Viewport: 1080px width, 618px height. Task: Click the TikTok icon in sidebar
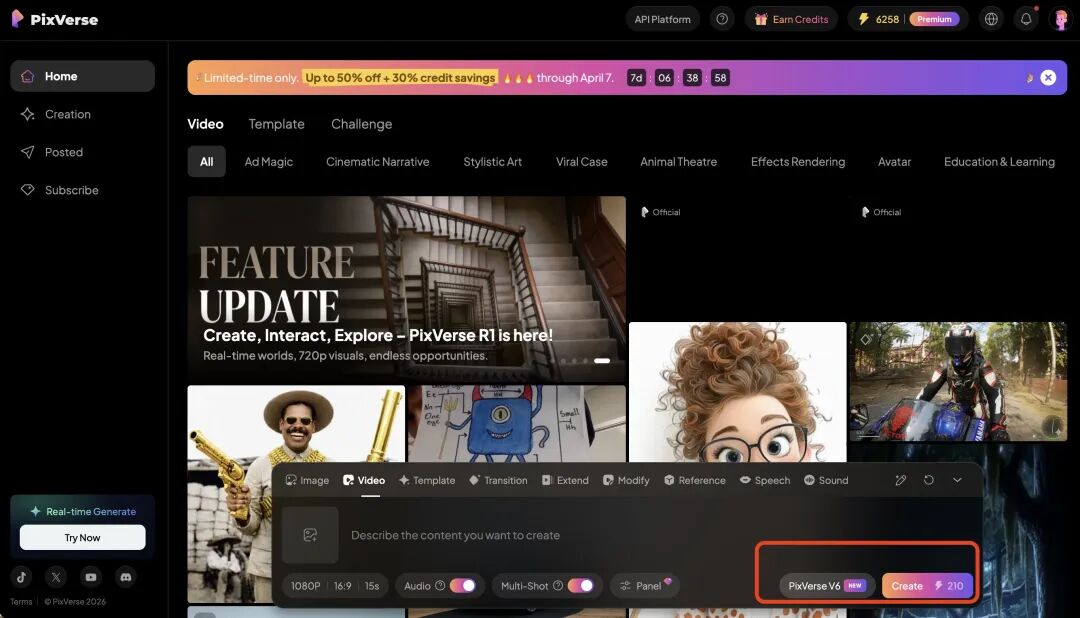click(22, 577)
